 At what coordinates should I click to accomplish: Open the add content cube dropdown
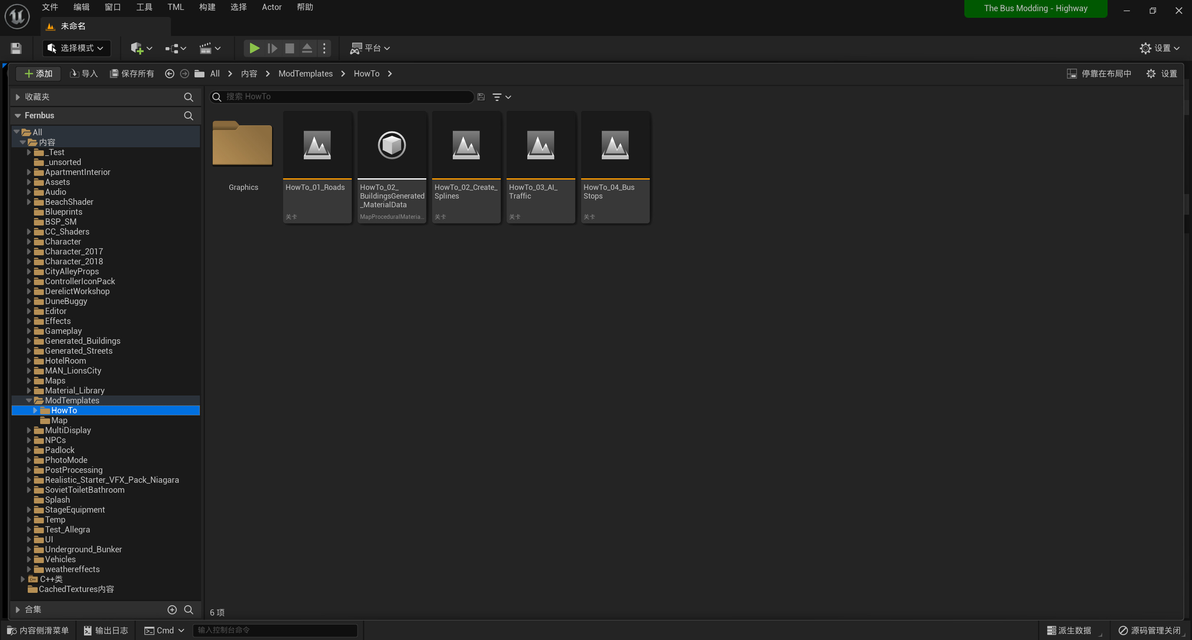tap(141, 48)
